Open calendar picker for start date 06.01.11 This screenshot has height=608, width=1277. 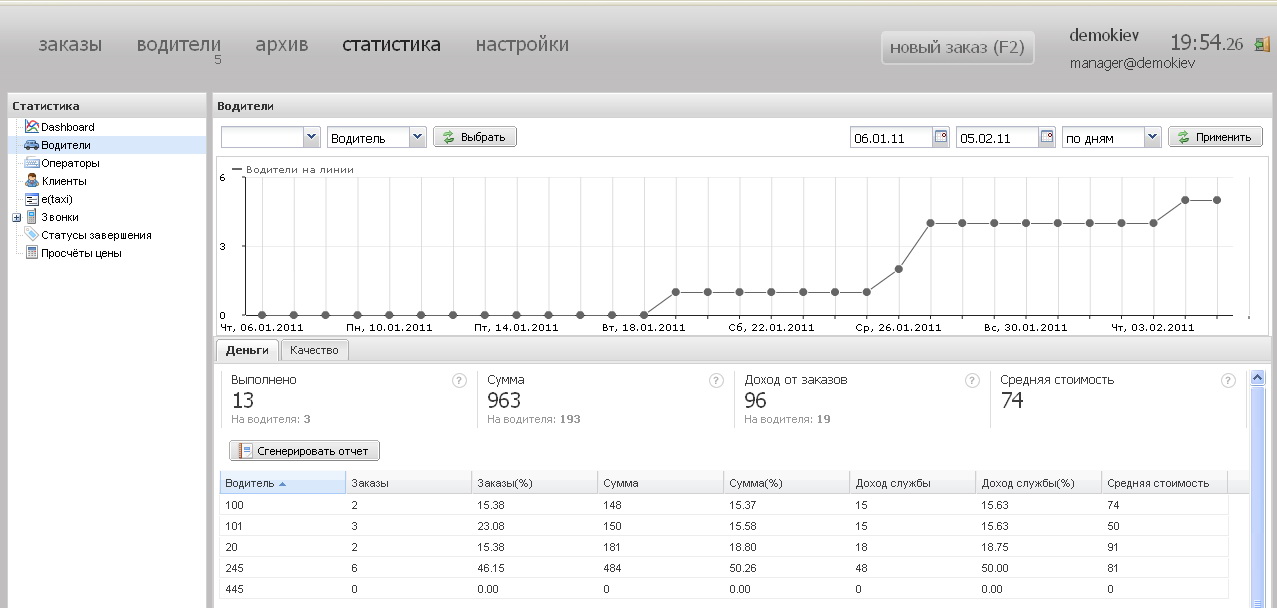[941, 137]
